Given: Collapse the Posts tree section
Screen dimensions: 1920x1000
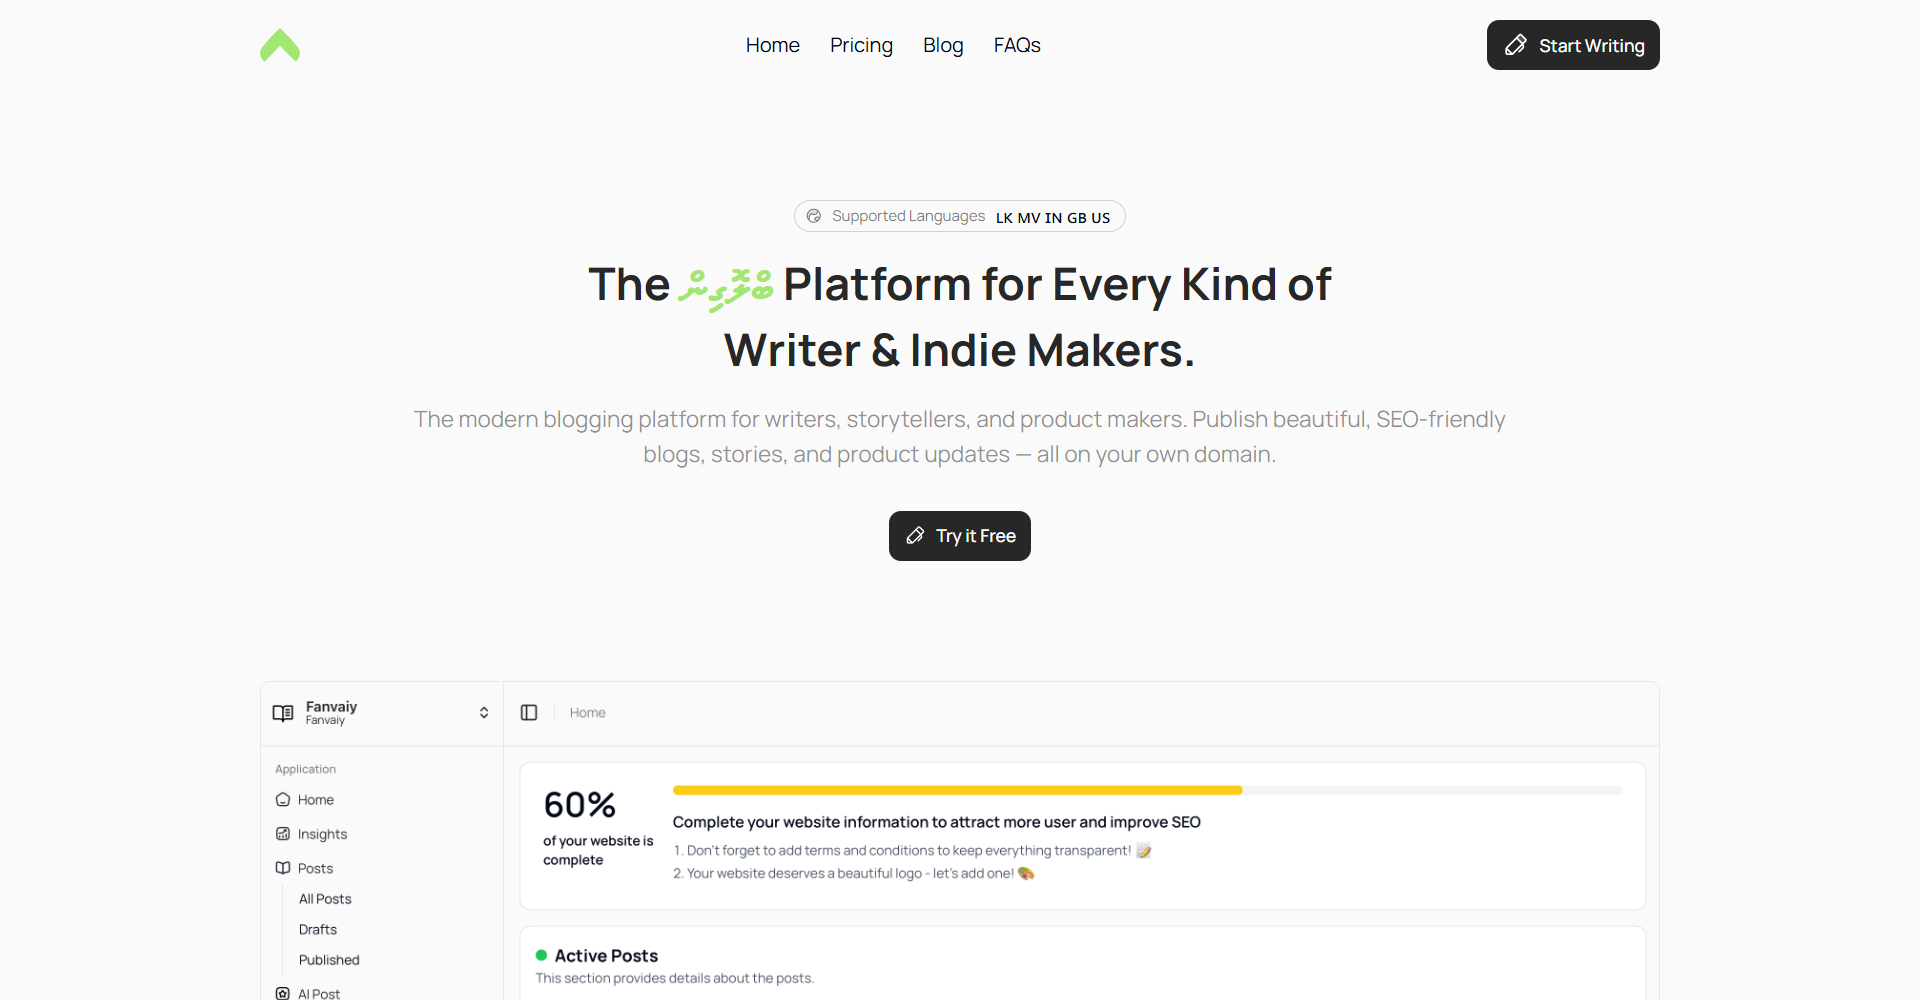Looking at the screenshot, I should click(x=315, y=868).
